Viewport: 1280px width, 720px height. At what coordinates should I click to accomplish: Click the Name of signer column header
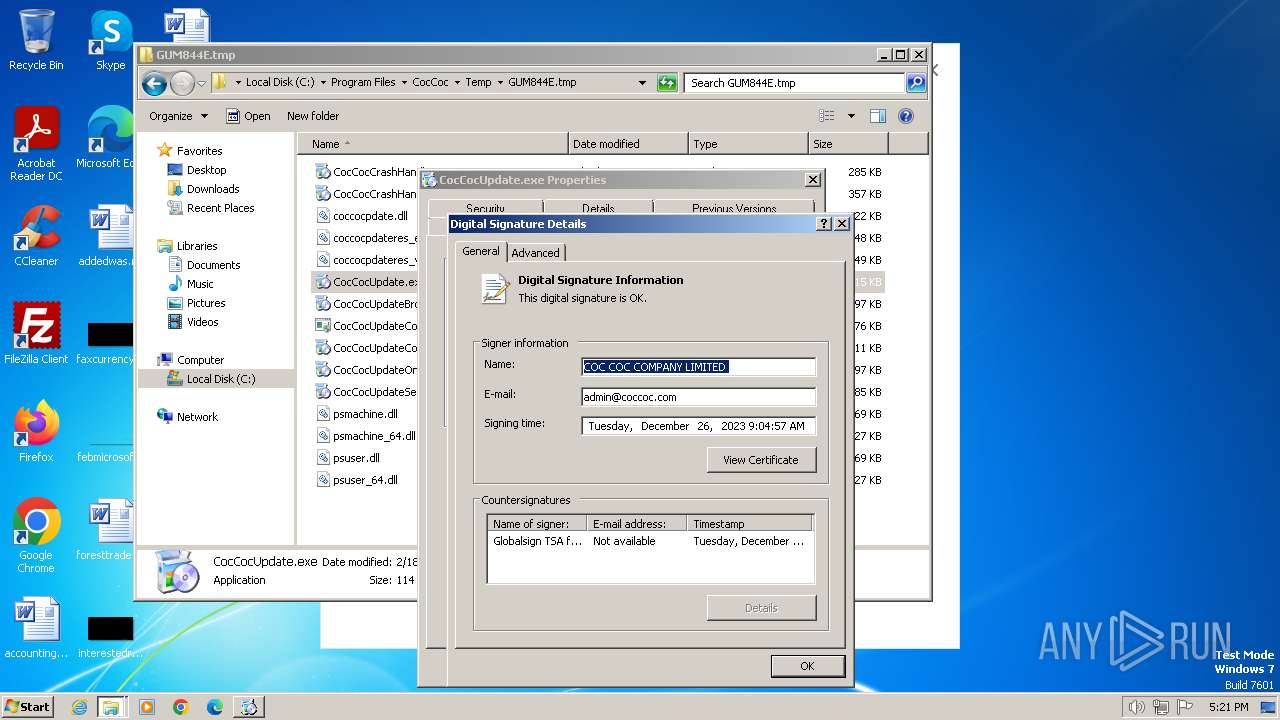point(538,524)
